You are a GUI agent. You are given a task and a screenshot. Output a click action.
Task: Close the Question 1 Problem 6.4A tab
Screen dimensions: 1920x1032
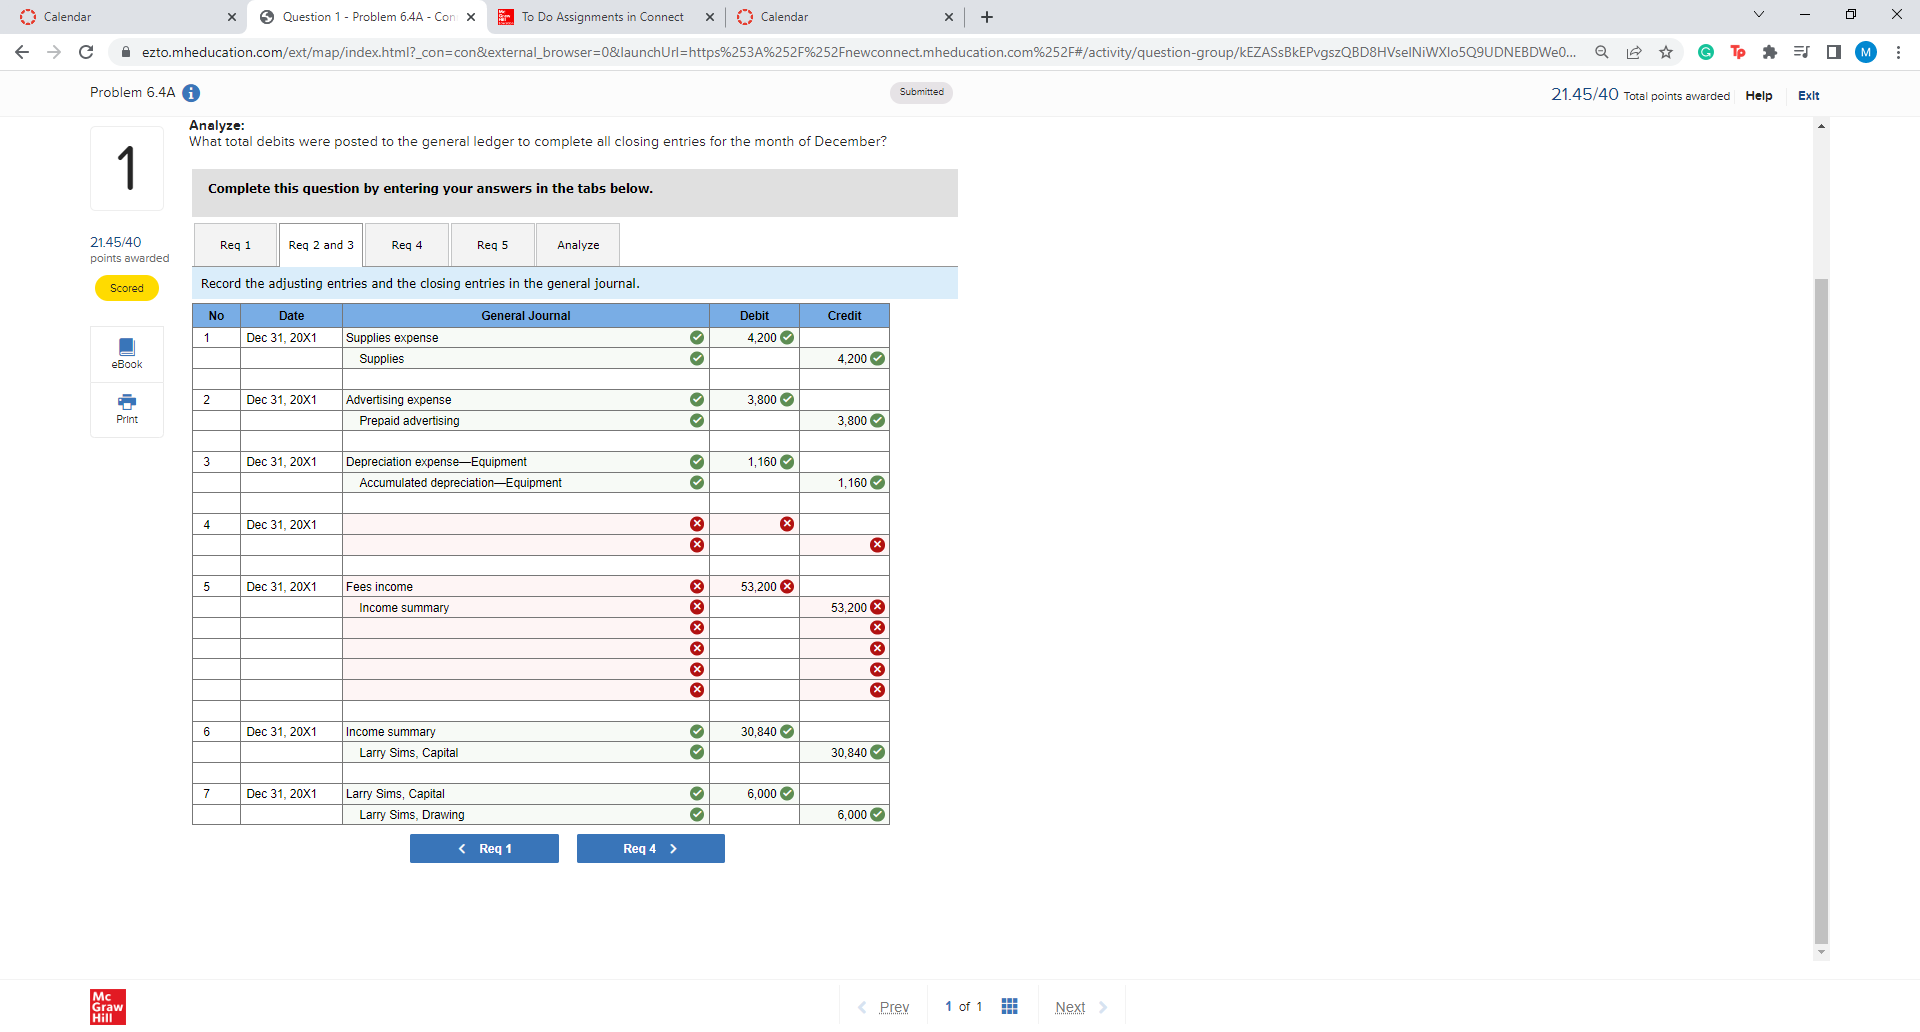click(471, 17)
